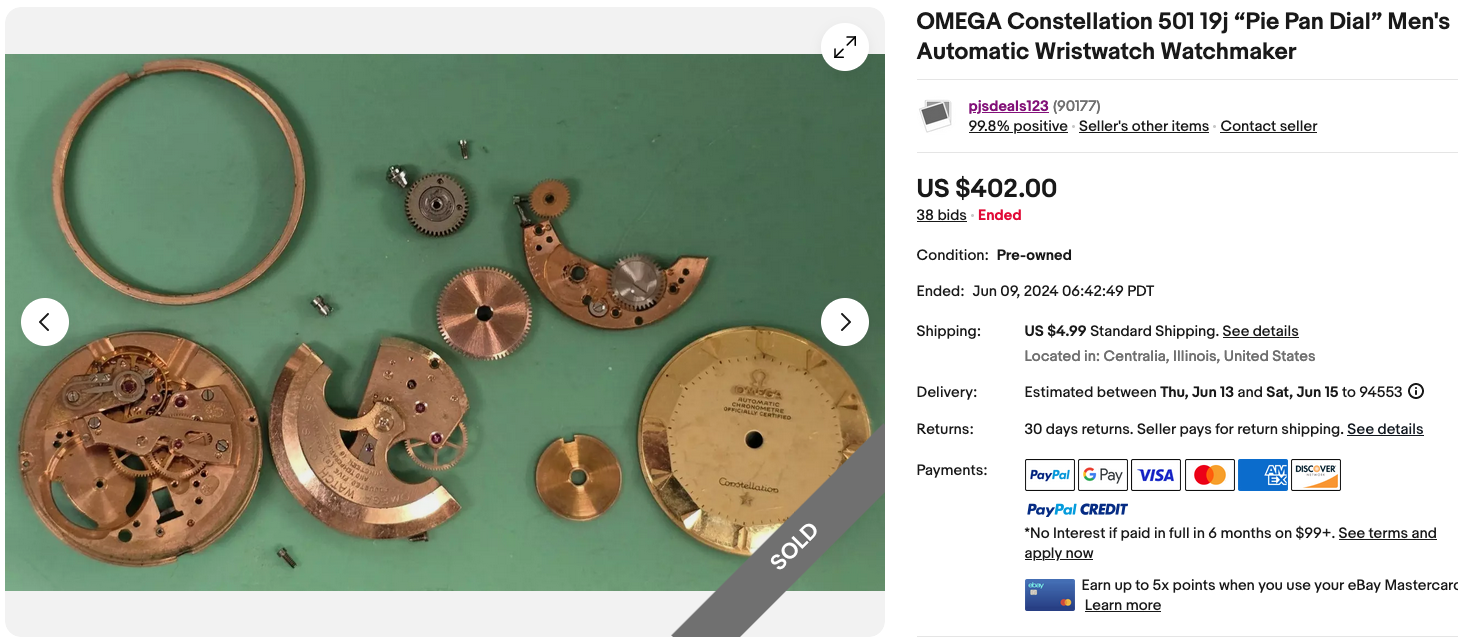Open Seller's other items
This screenshot has width=1458, height=644.
(1144, 126)
